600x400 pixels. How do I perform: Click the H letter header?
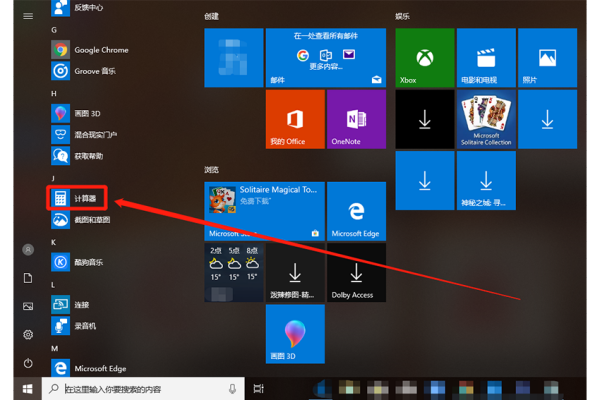54,93
